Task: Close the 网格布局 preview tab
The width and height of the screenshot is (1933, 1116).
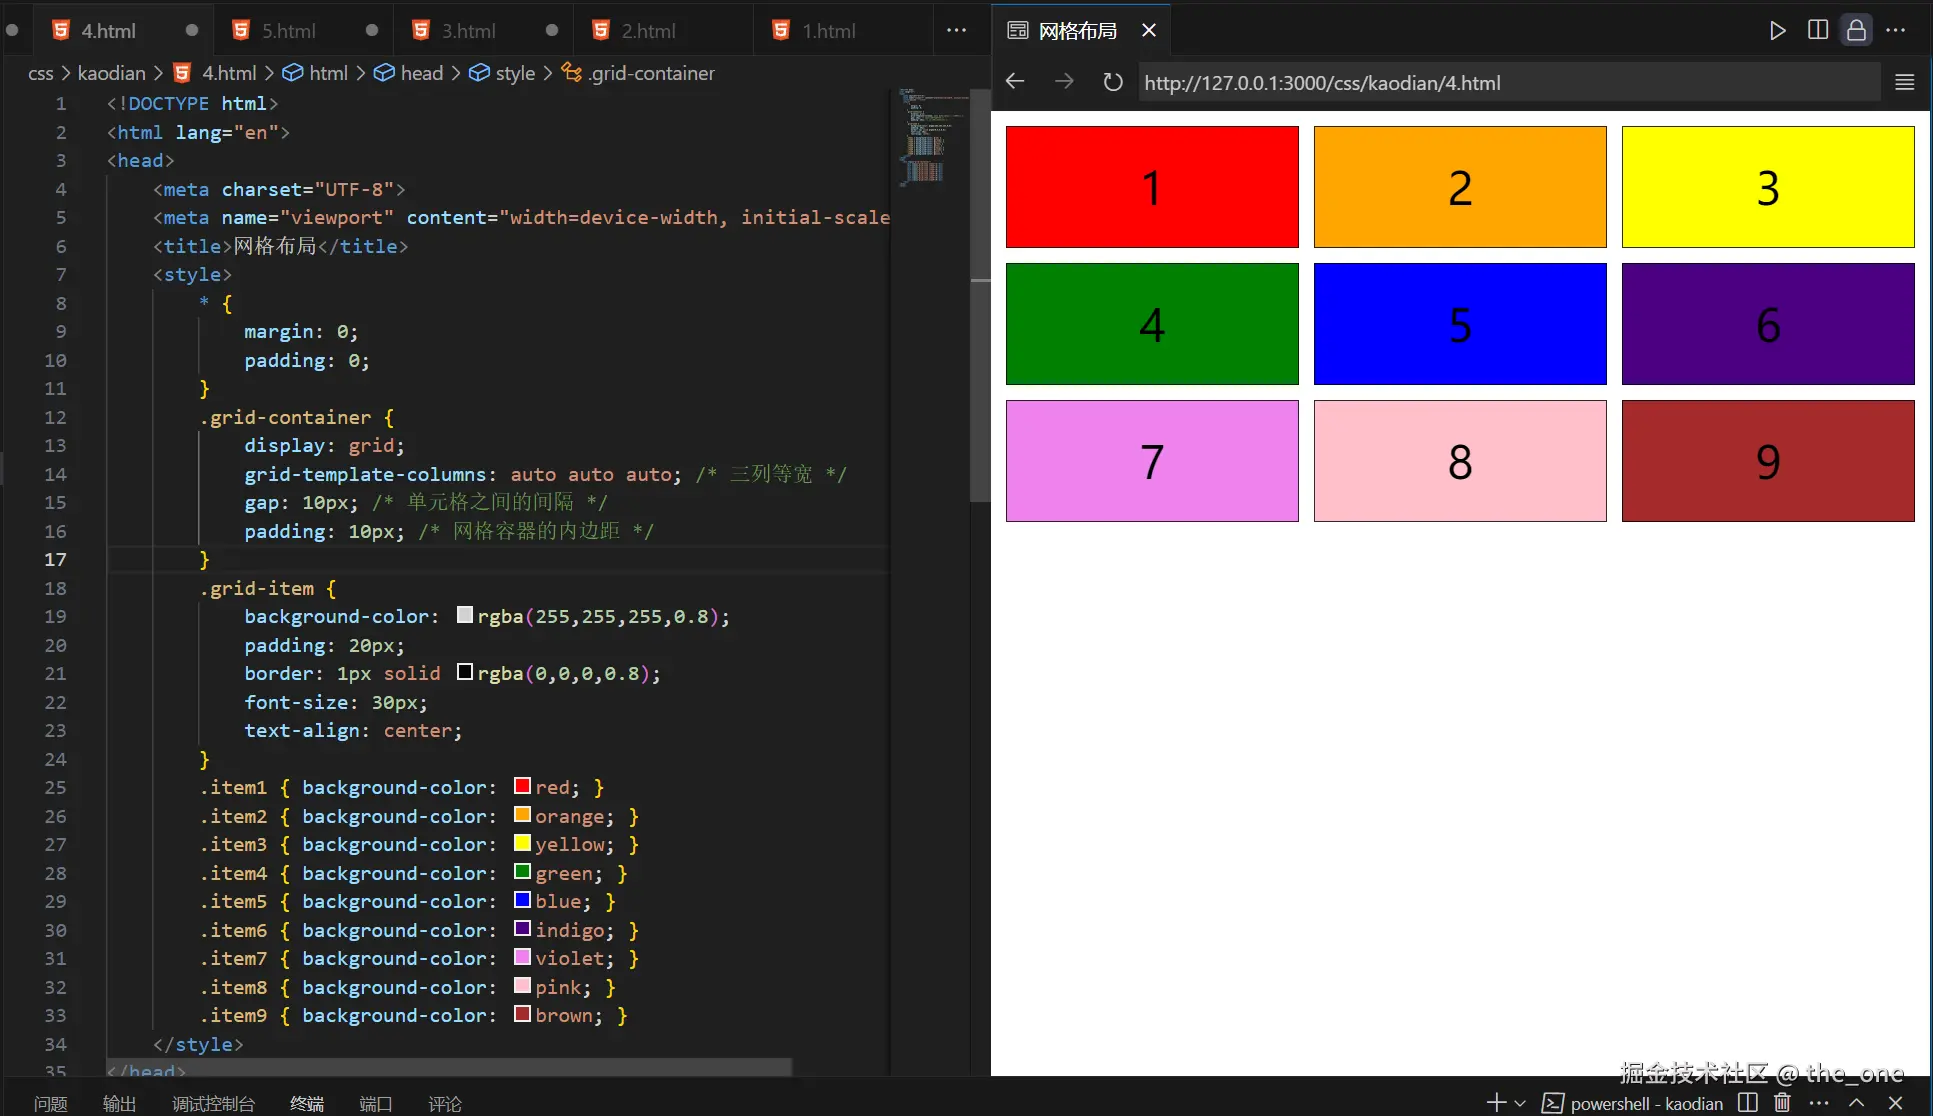Action: pos(1149,30)
